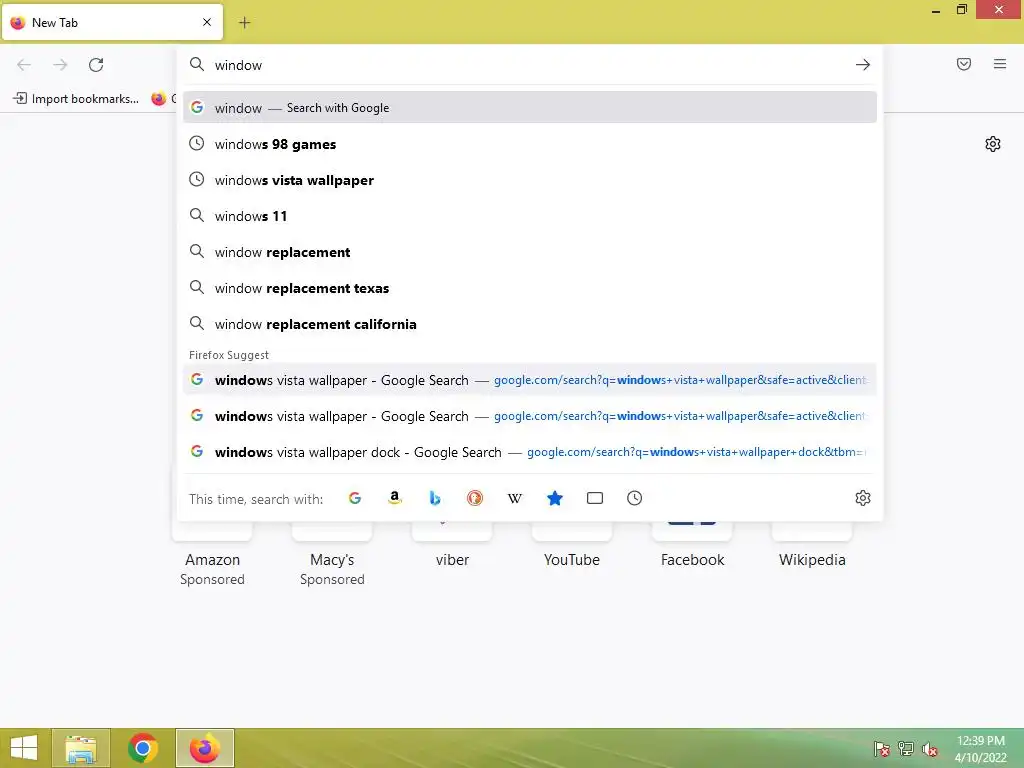Launch Google Chrome from taskbar
1024x768 pixels.
click(142, 748)
